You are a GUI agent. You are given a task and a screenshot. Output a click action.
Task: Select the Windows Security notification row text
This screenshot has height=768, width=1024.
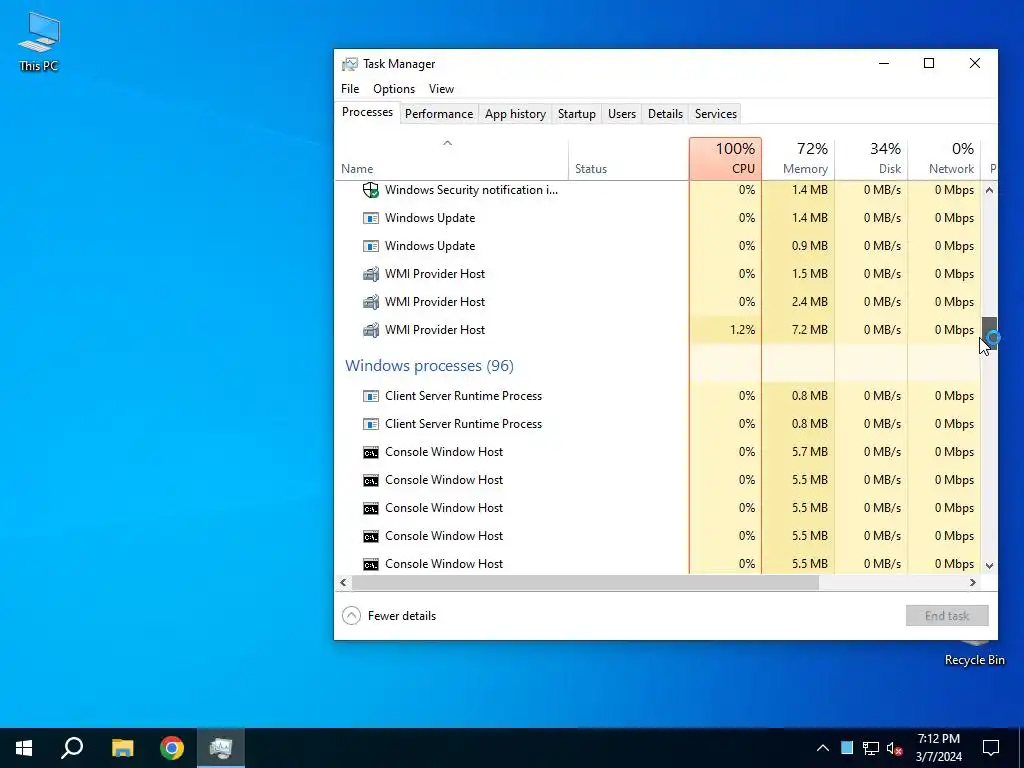(x=472, y=190)
